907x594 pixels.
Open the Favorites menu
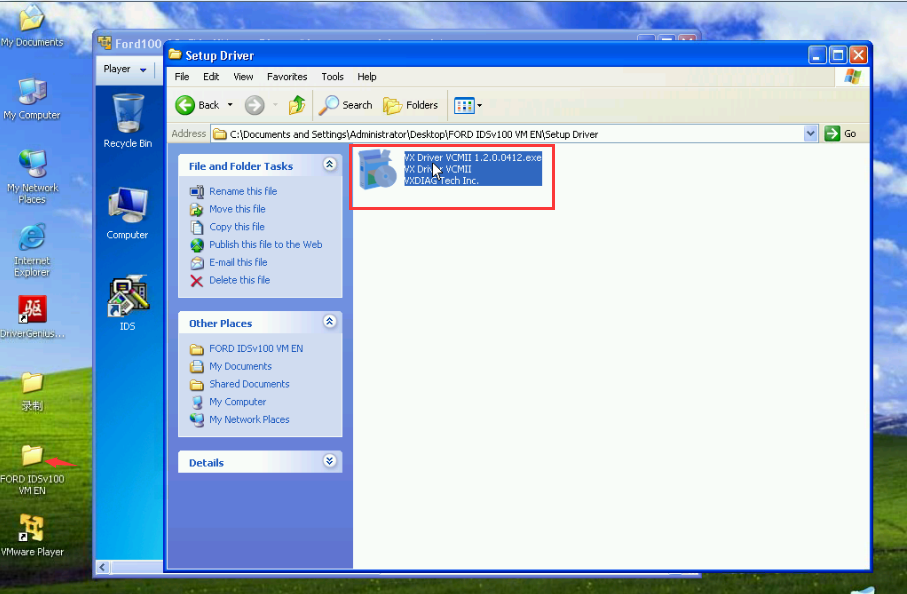[287, 76]
